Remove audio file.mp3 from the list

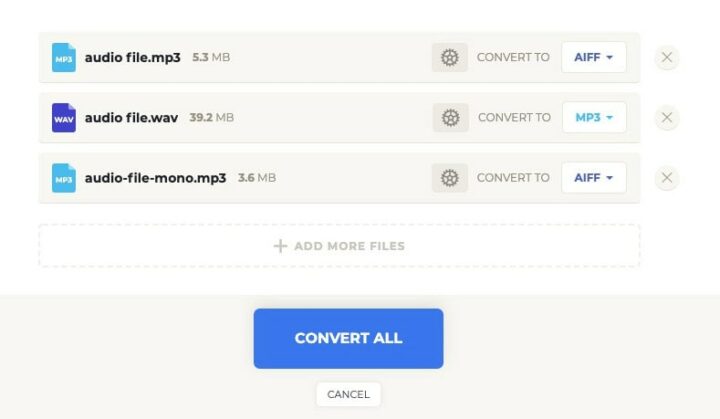[667, 58]
